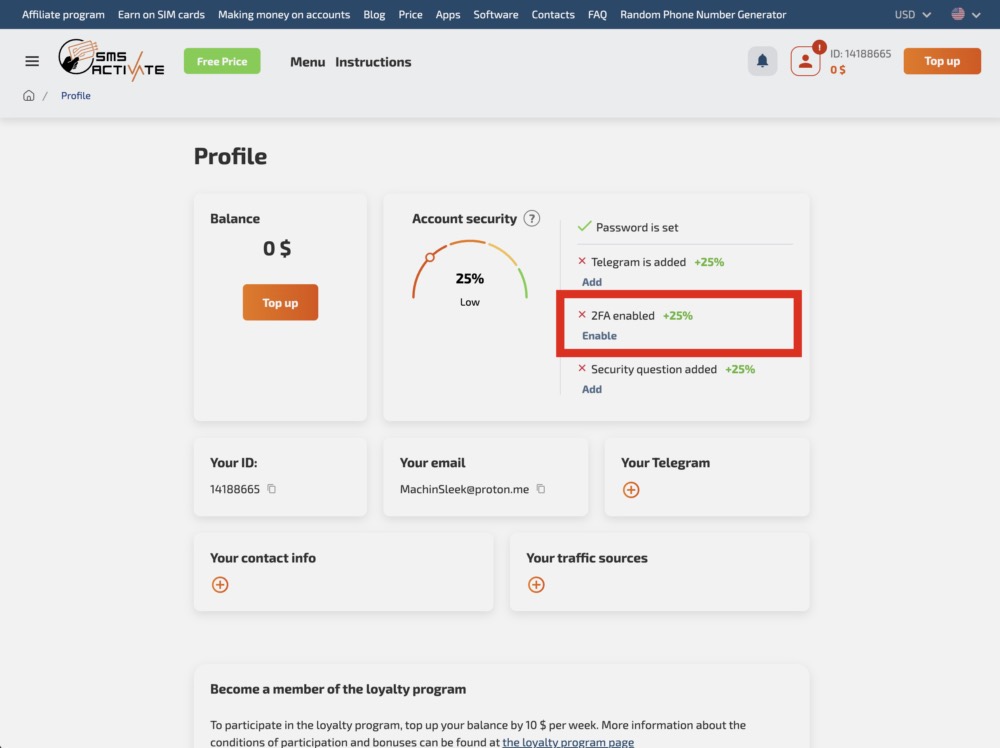Image resolution: width=1000 pixels, height=748 pixels.
Task: Add Telegram with plus icon
Action: (631, 490)
